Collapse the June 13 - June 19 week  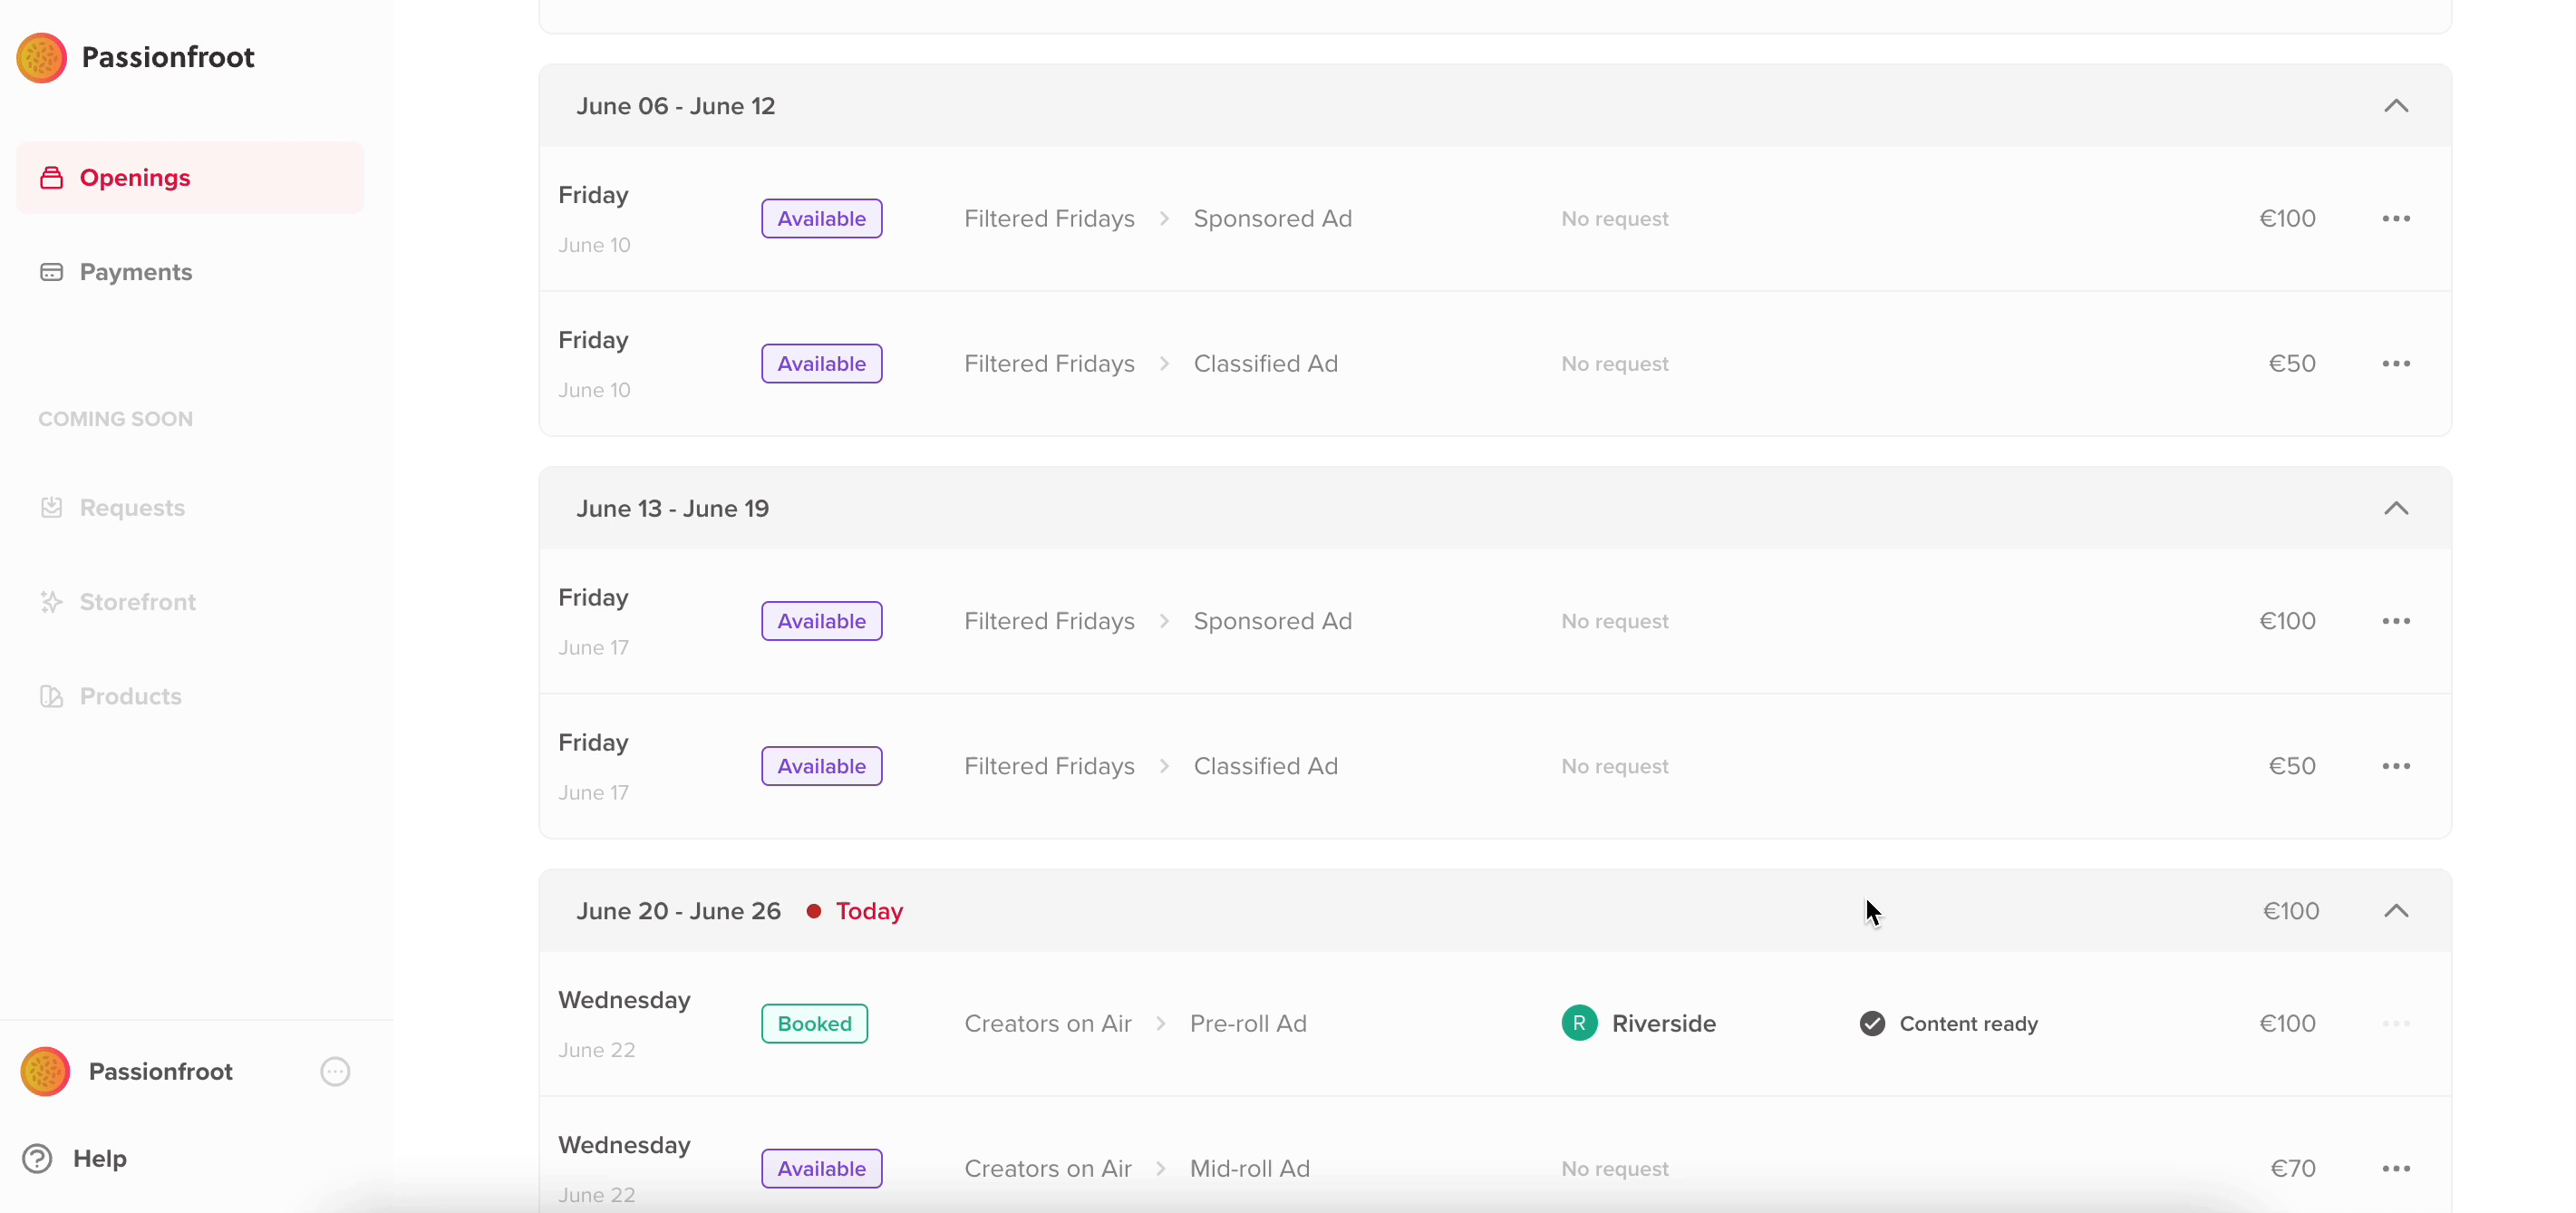2395,508
